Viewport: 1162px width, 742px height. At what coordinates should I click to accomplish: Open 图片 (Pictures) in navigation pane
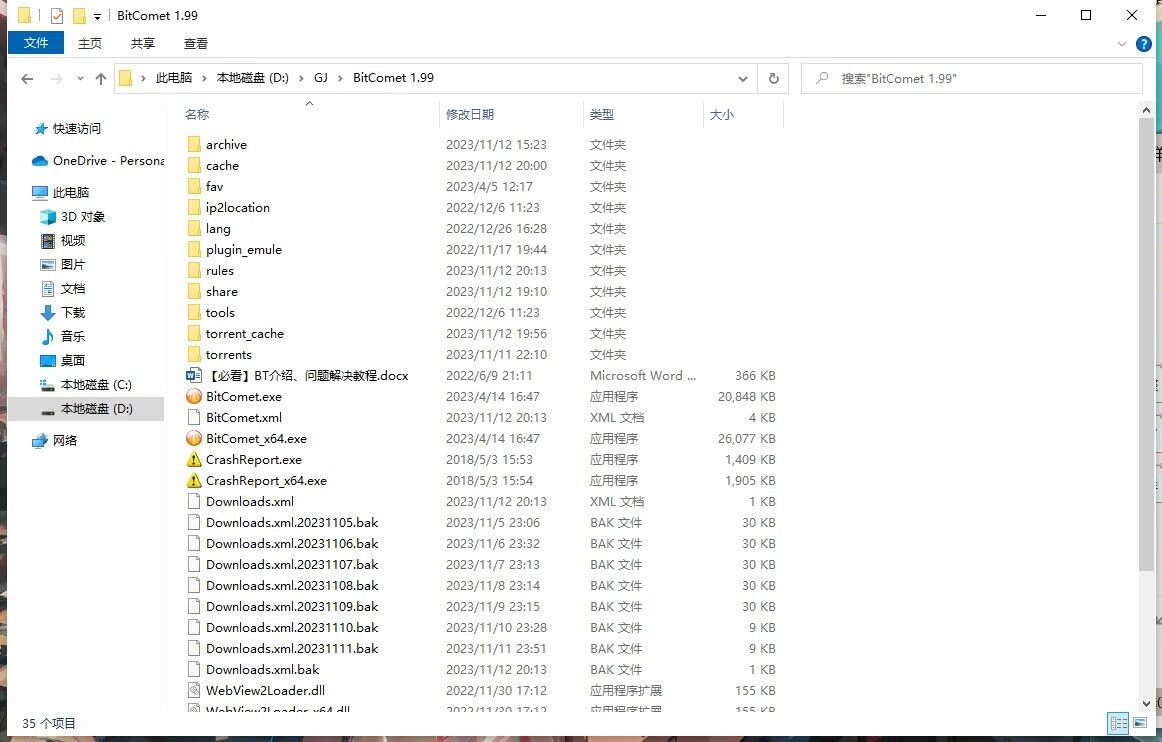(63, 265)
